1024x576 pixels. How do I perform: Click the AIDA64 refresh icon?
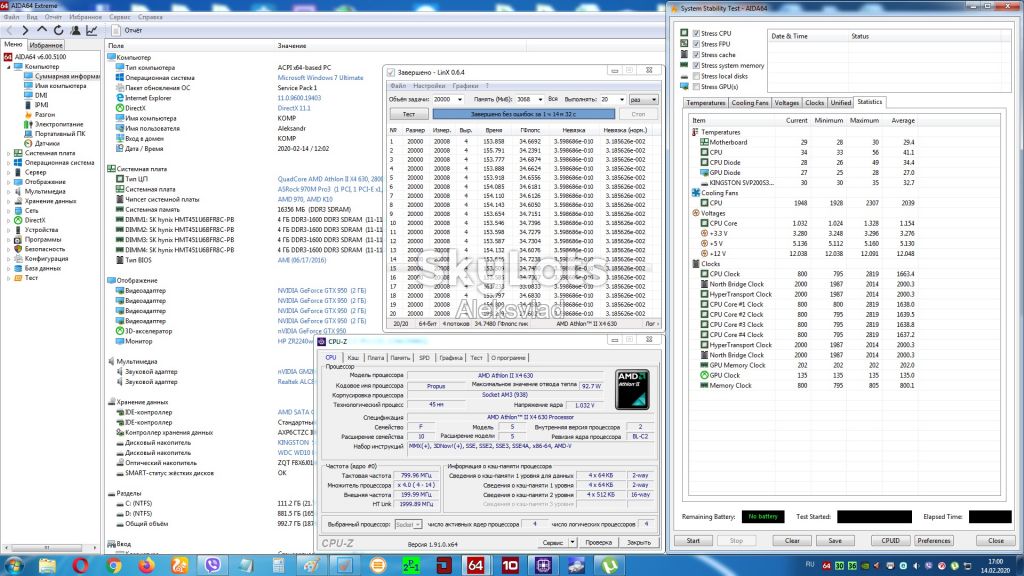click(58, 30)
